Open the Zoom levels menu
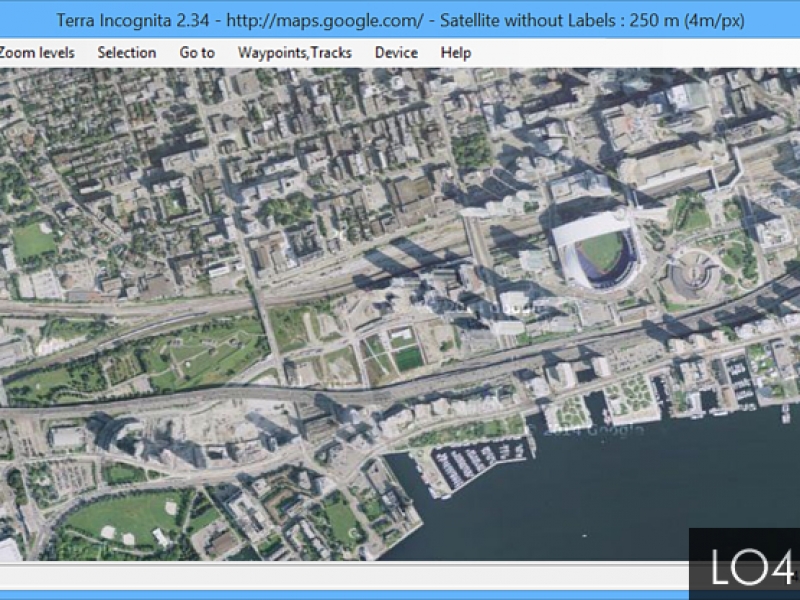This screenshot has width=800, height=600. point(36,53)
